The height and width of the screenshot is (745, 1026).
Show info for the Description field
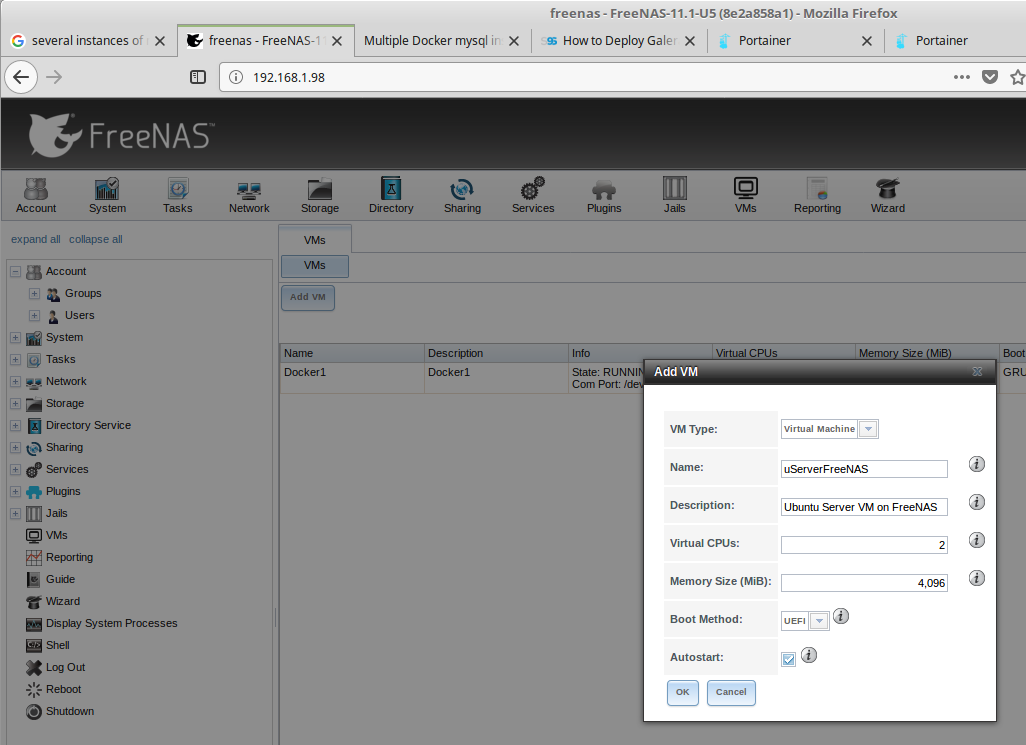[x=976, y=502]
